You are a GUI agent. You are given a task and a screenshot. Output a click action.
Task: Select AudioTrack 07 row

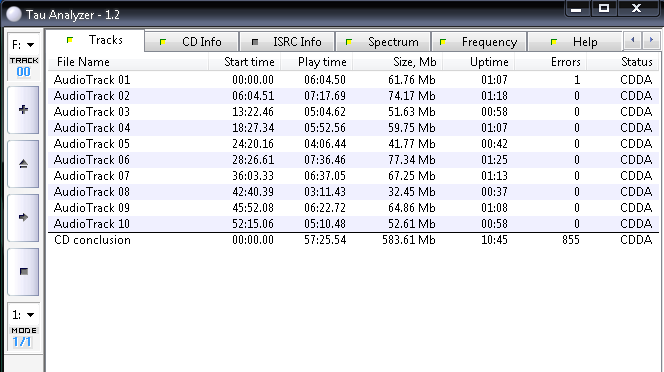click(x=353, y=176)
